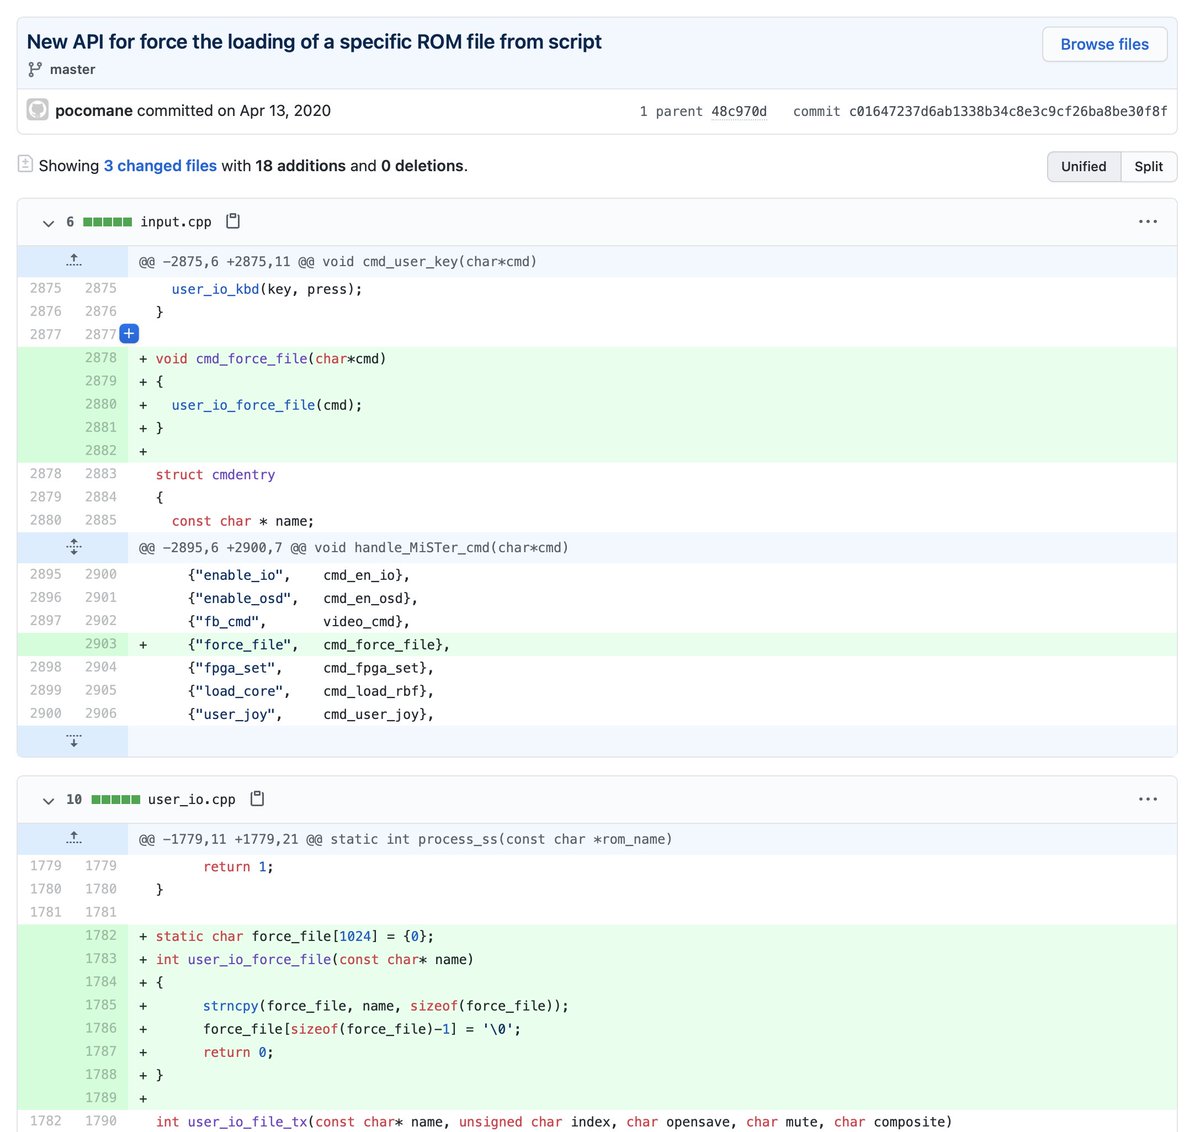
Task: Open the 3 changed files list
Action: click(x=160, y=166)
